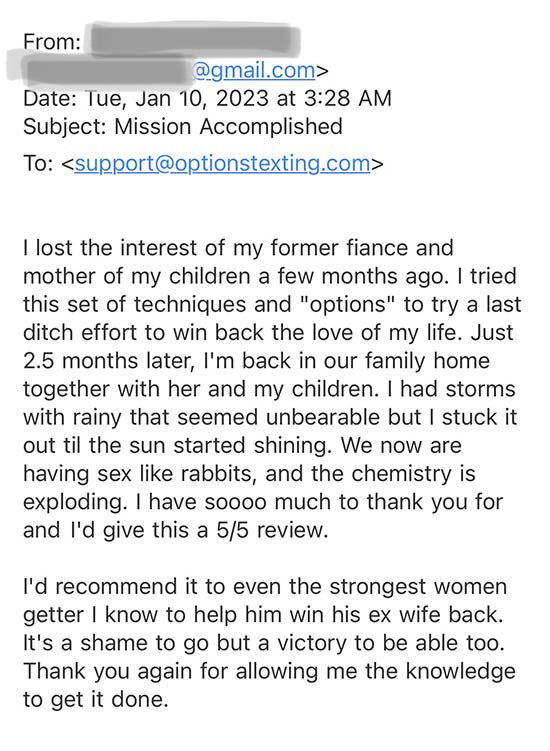Select the "Mission Accomplished" subject text
This screenshot has height=751, width=550.
click(229, 127)
